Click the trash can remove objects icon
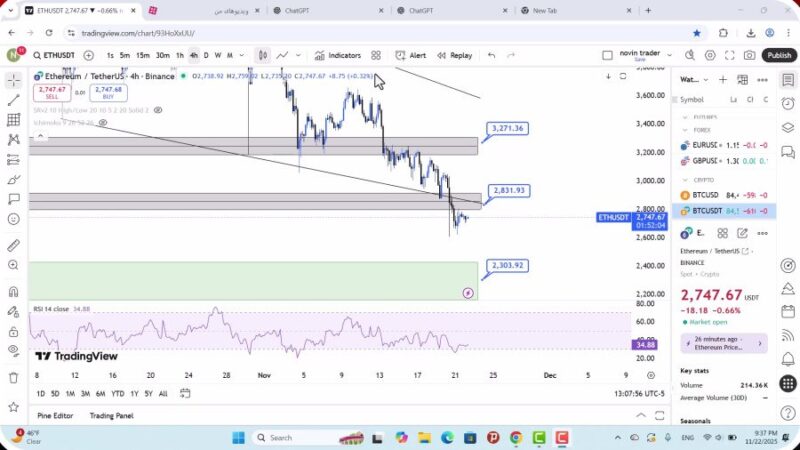Image resolution: width=800 pixels, height=450 pixels. click(x=13, y=378)
